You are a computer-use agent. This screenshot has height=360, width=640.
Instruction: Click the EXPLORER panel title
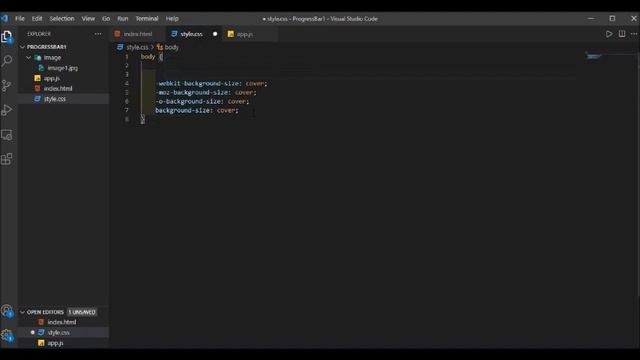[x=39, y=34]
